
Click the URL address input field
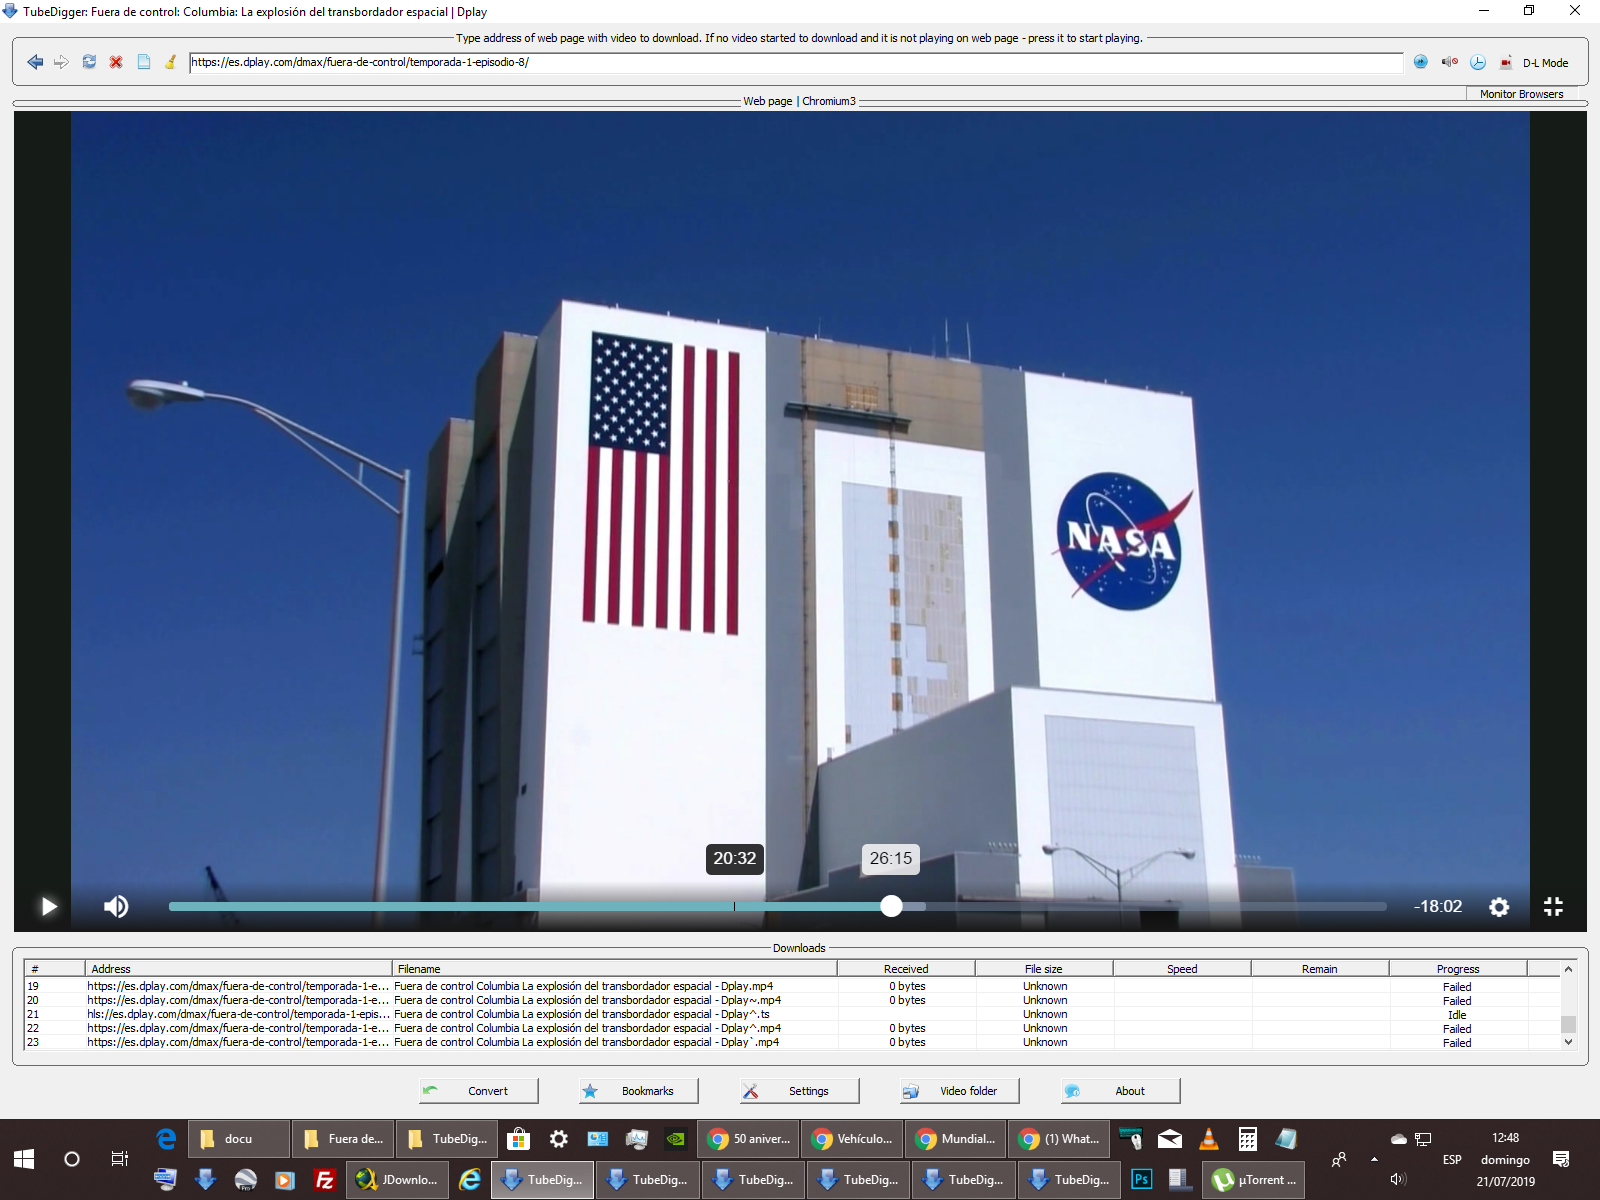pyautogui.click(x=795, y=62)
